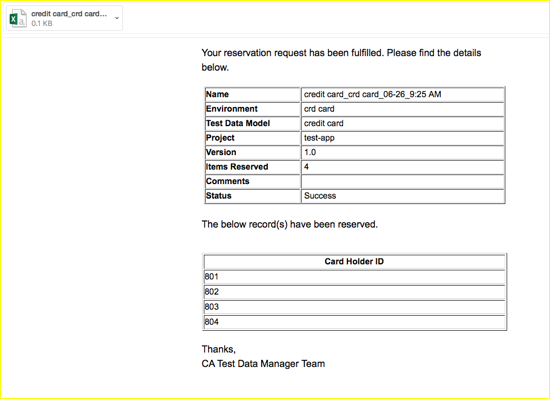550x399 pixels.
Task: Select the version value '1.0'
Action: [403, 153]
